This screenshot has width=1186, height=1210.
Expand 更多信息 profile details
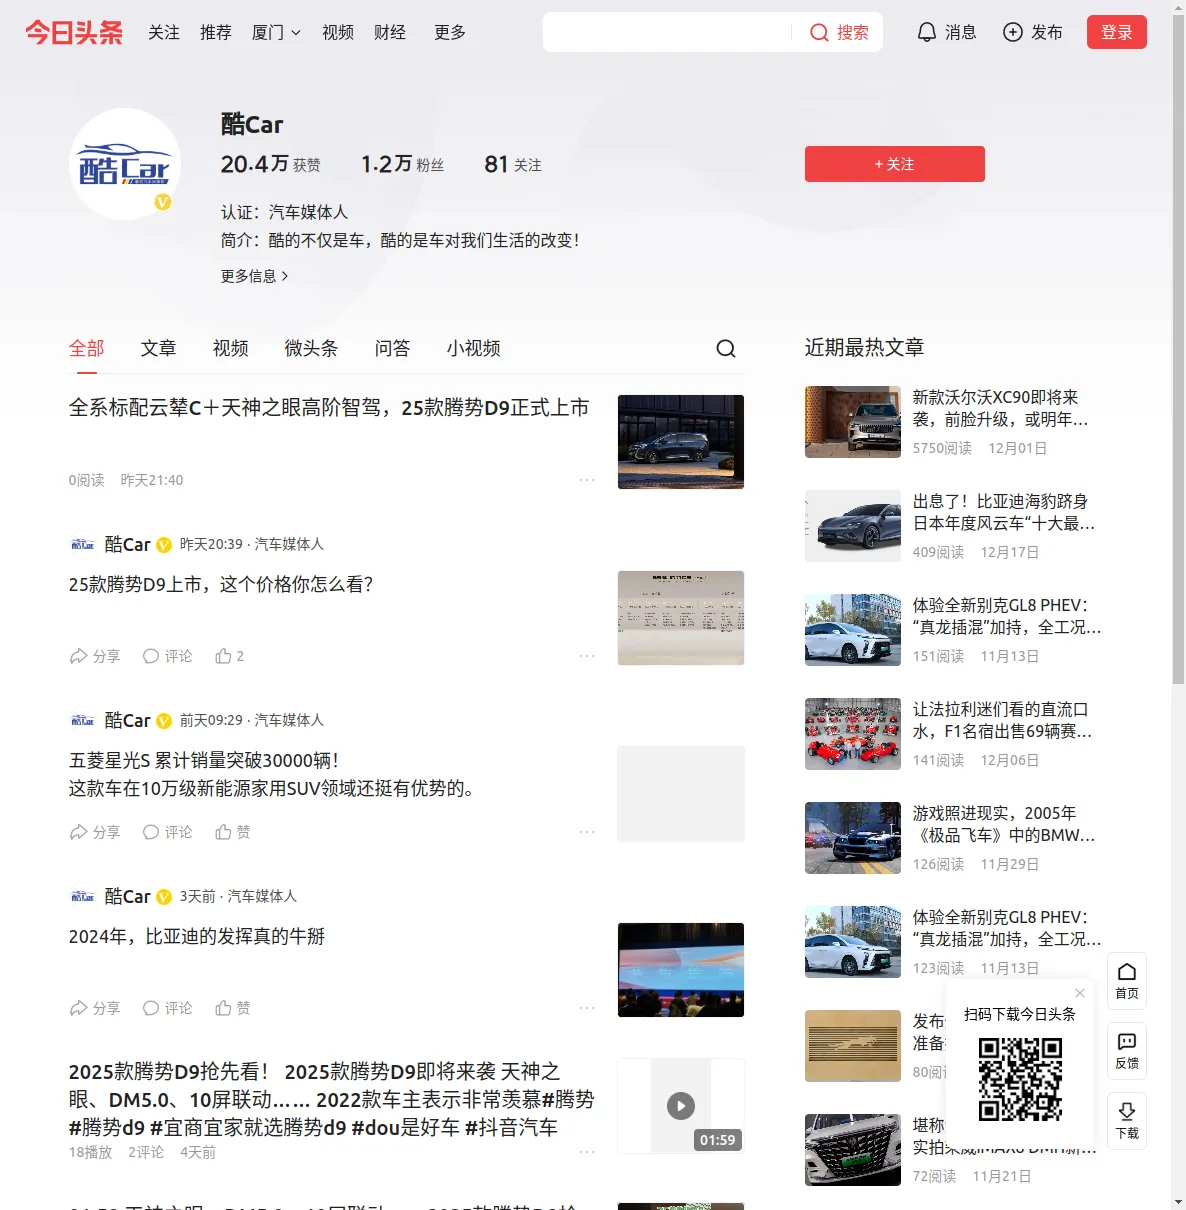click(x=254, y=276)
